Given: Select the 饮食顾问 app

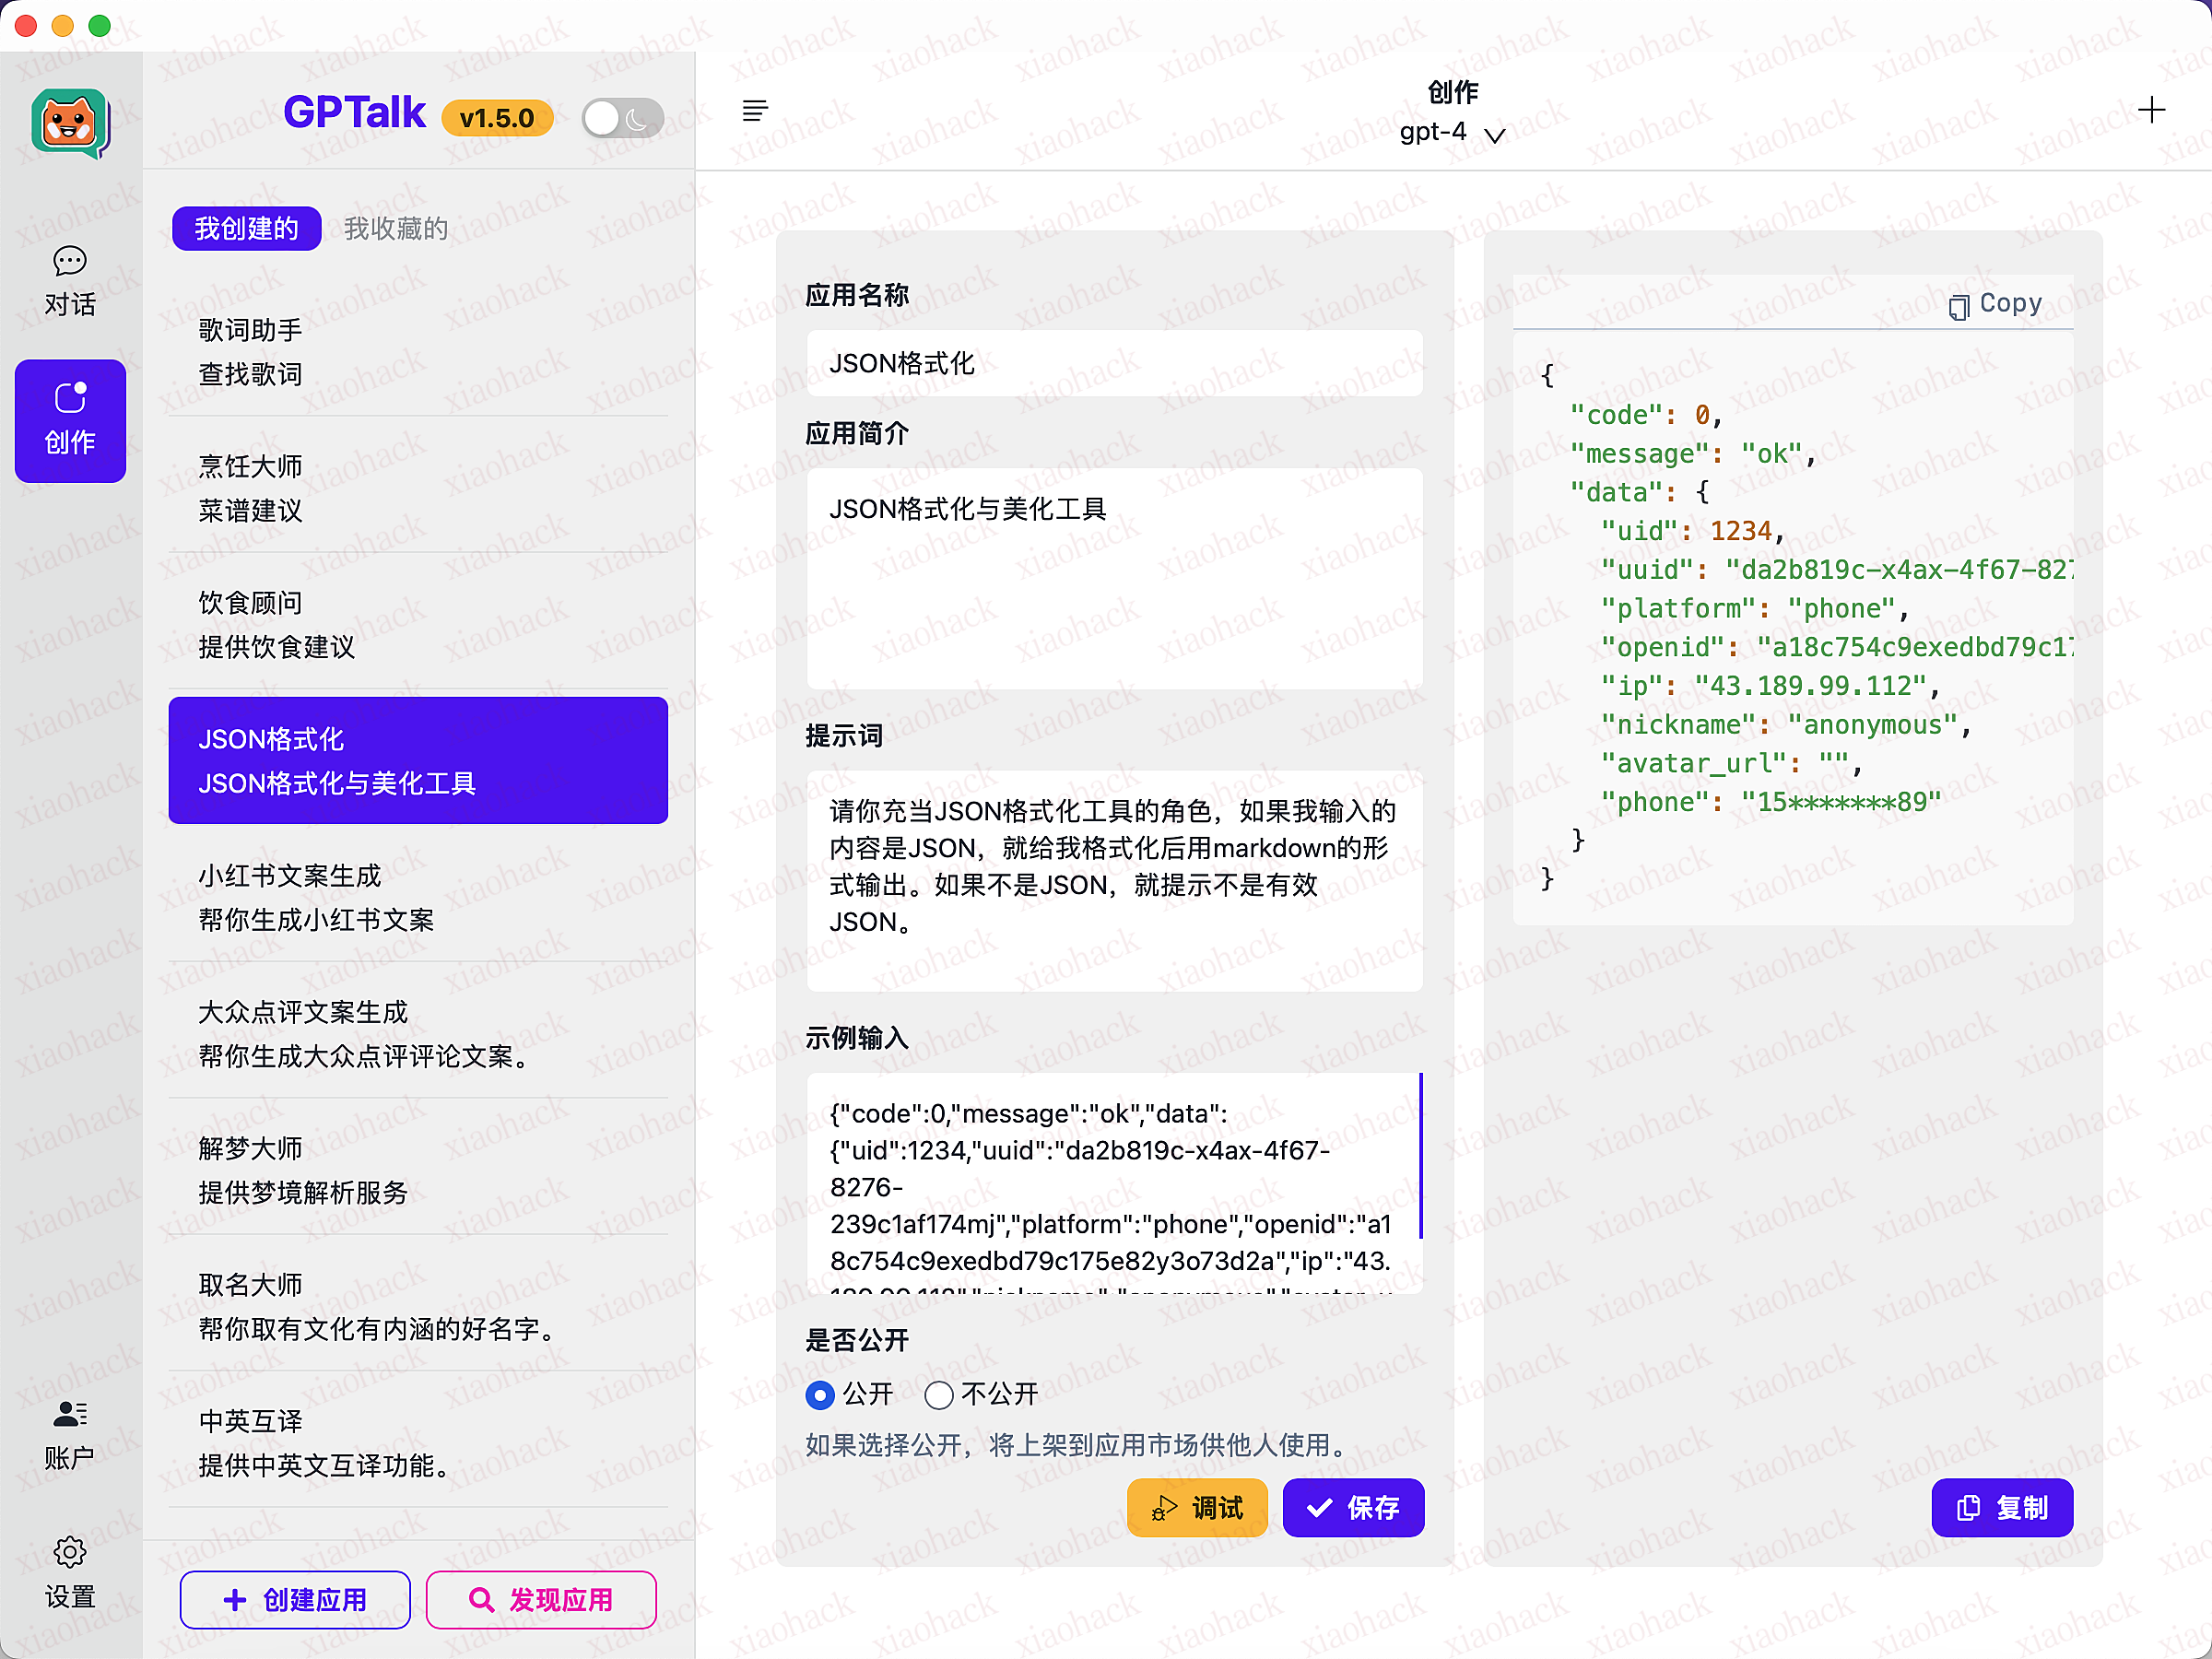Looking at the screenshot, I should point(418,624).
